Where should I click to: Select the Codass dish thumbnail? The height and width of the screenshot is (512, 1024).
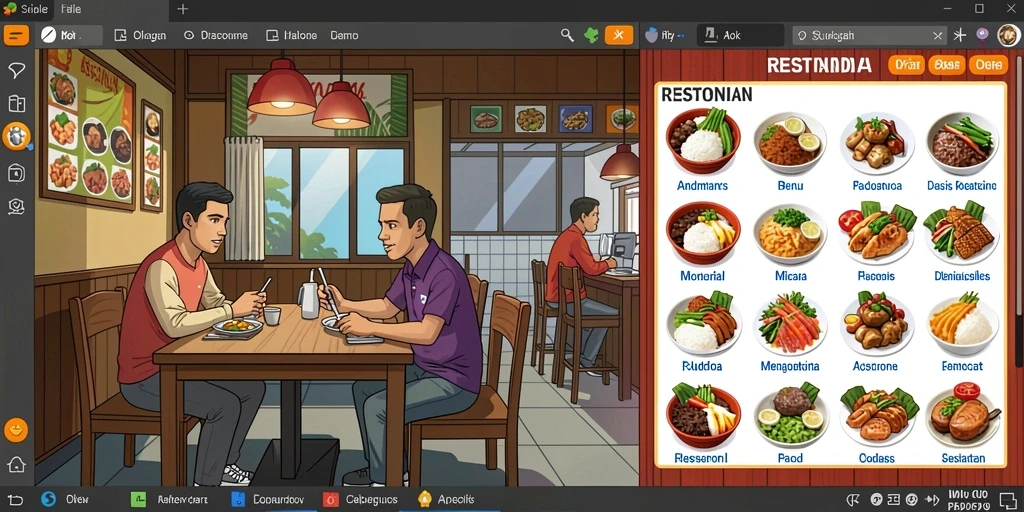(878, 415)
